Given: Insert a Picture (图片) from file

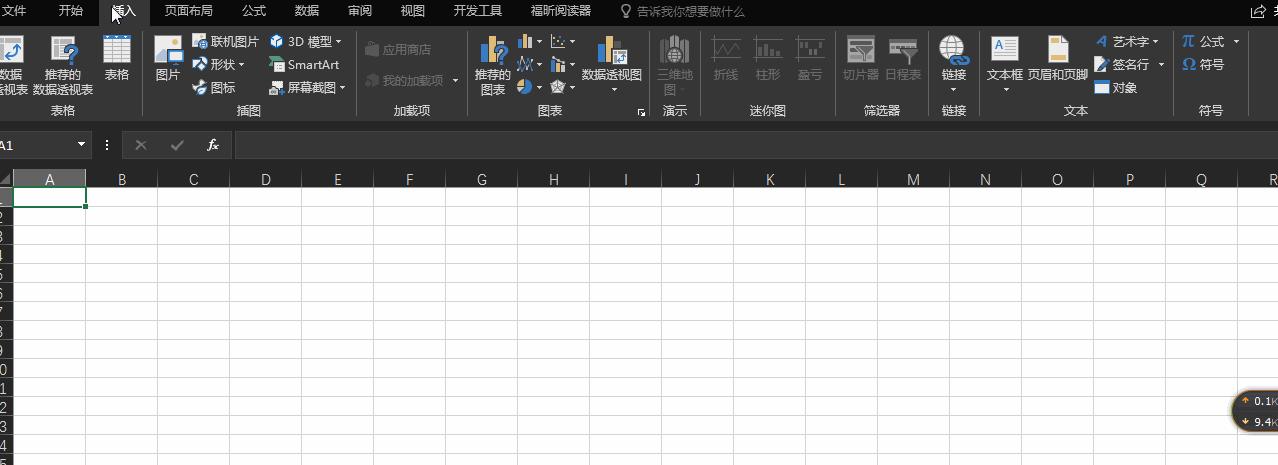Looking at the screenshot, I should coord(168,58).
